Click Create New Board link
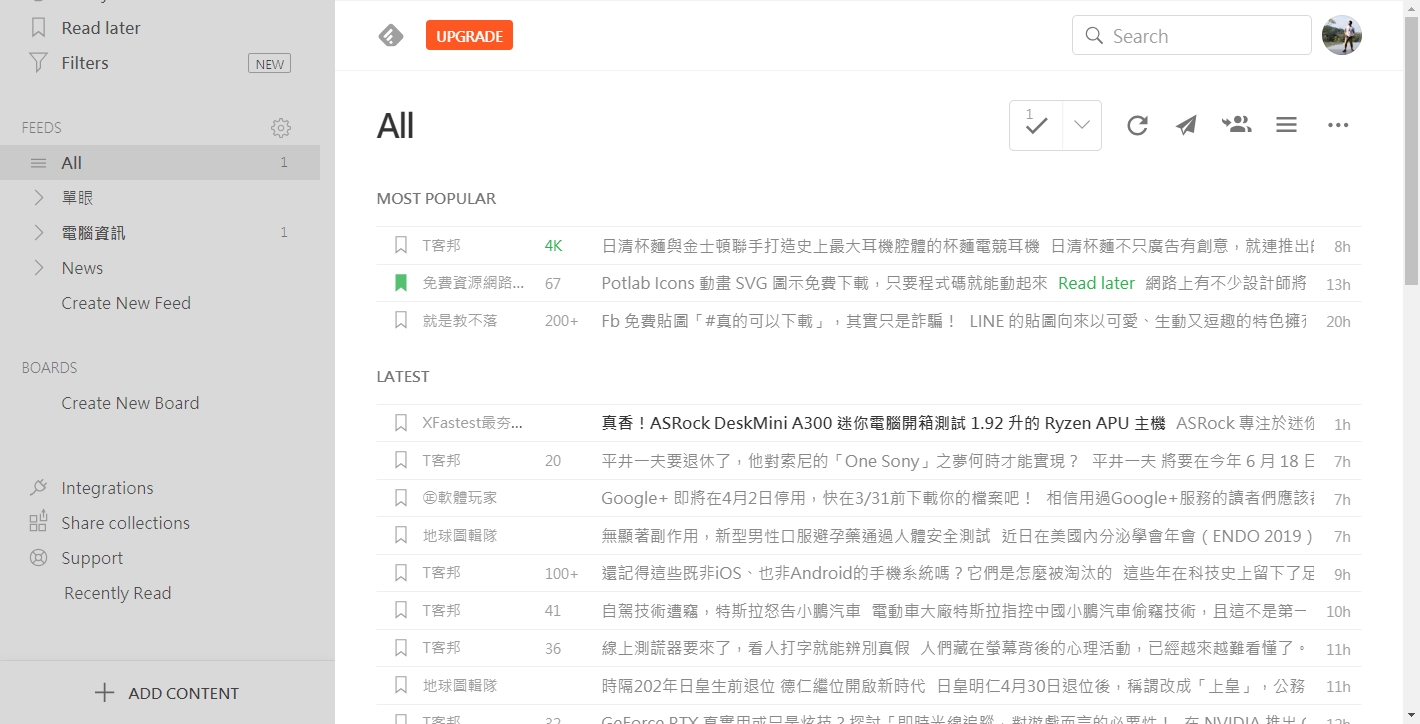This screenshot has width=1420, height=724. 130,403
